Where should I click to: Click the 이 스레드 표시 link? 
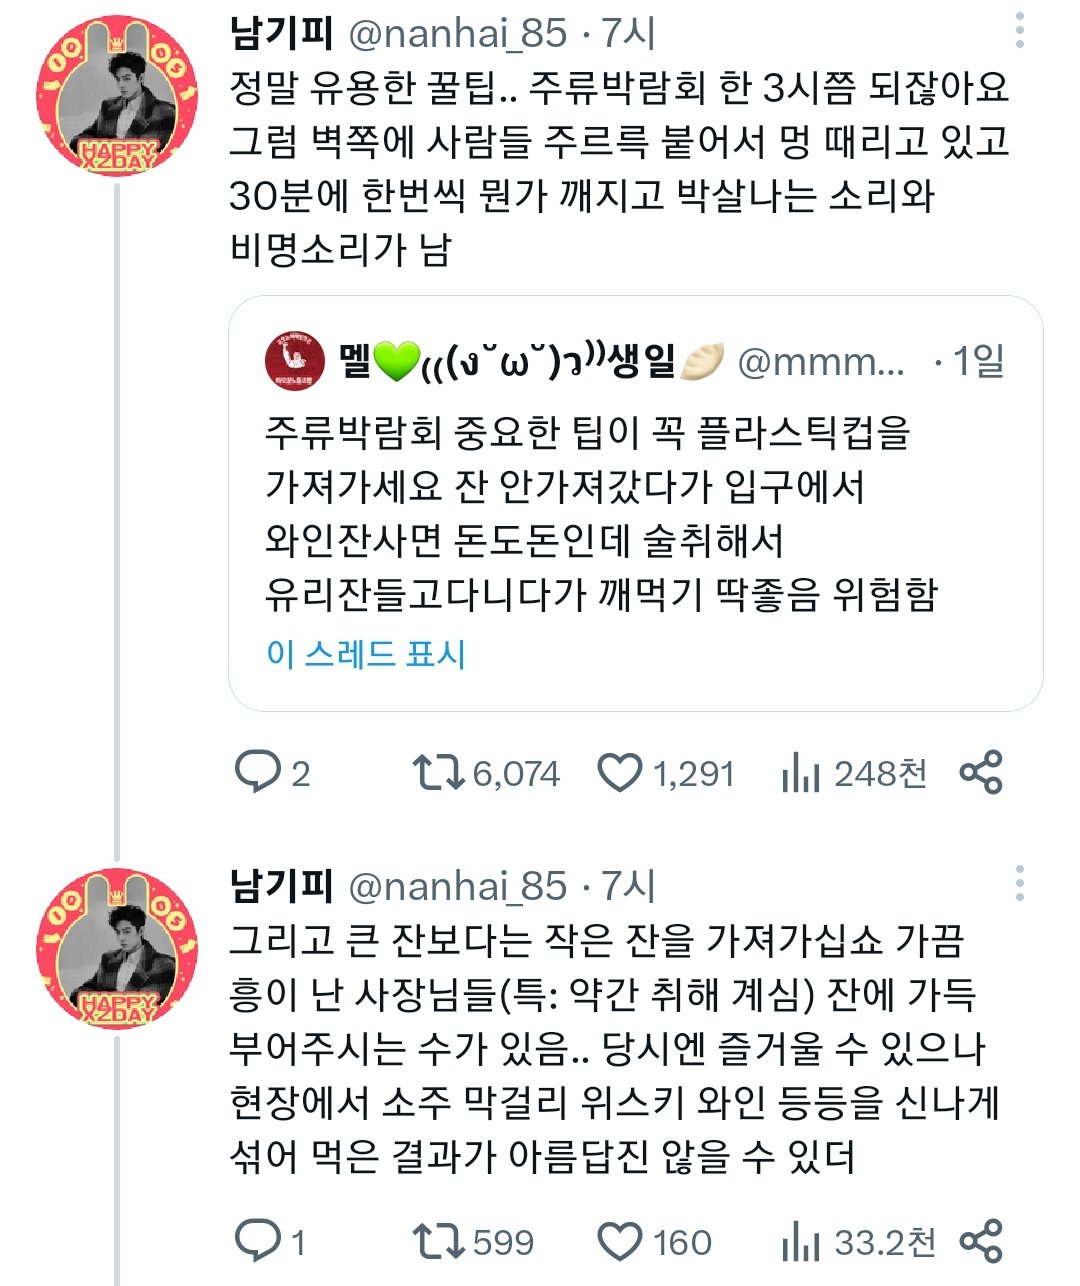point(366,654)
